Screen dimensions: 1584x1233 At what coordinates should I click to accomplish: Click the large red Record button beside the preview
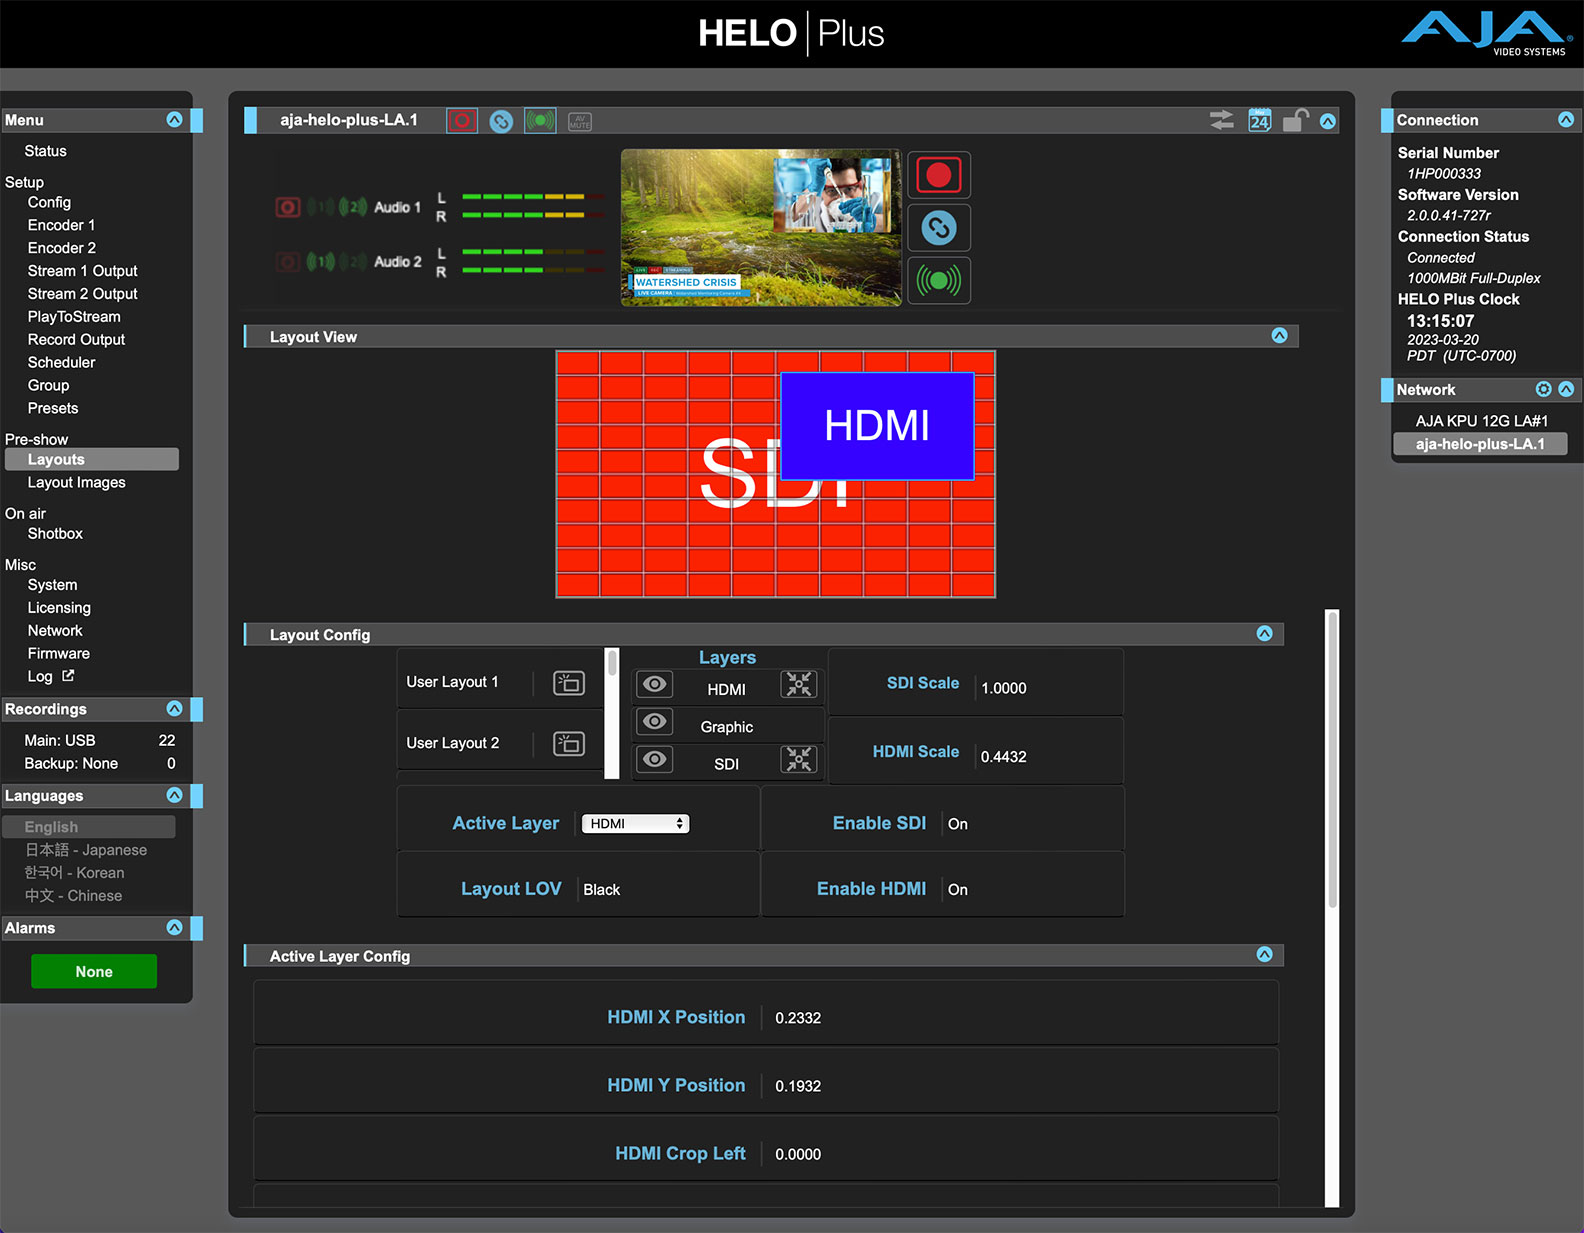[x=938, y=176]
